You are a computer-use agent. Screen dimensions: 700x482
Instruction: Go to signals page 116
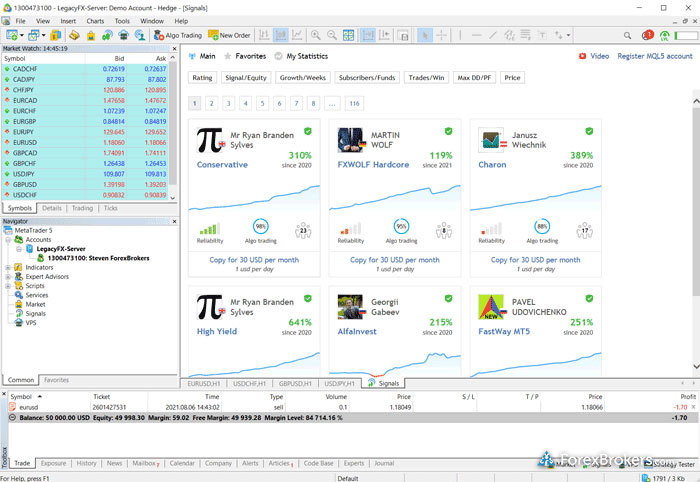354,104
